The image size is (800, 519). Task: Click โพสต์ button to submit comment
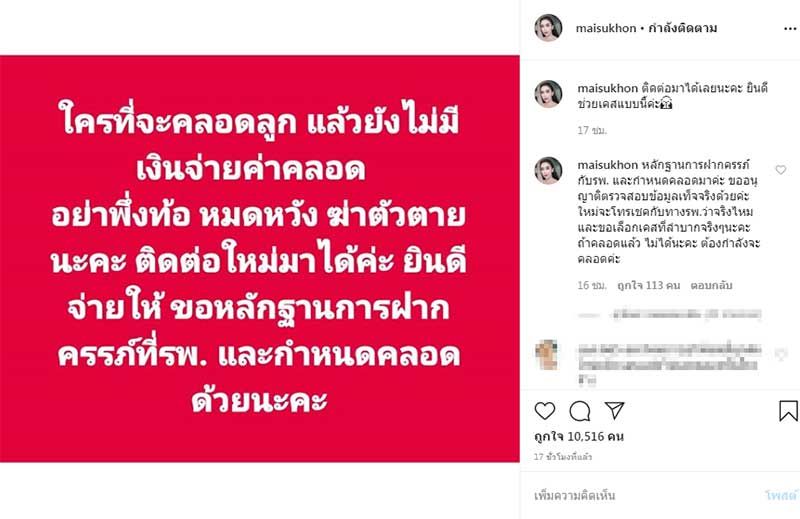point(781,495)
